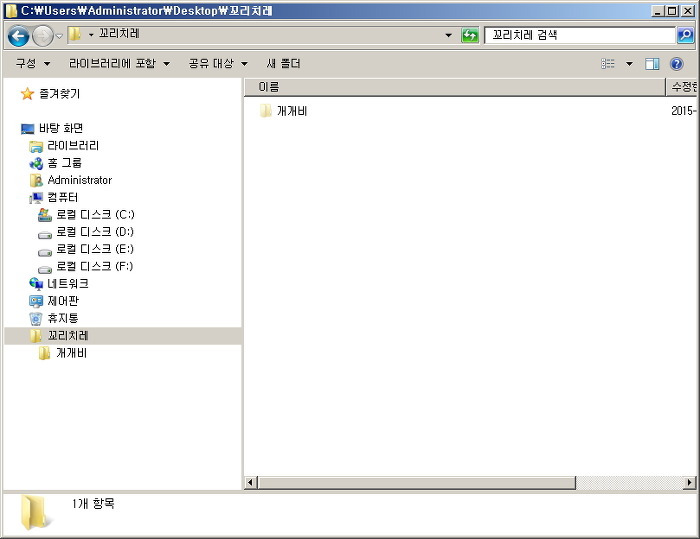Image resolution: width=700 pixels, height=539 pixels.
Task: Select the 개개비 folder in file list
Action: (292, 111)
